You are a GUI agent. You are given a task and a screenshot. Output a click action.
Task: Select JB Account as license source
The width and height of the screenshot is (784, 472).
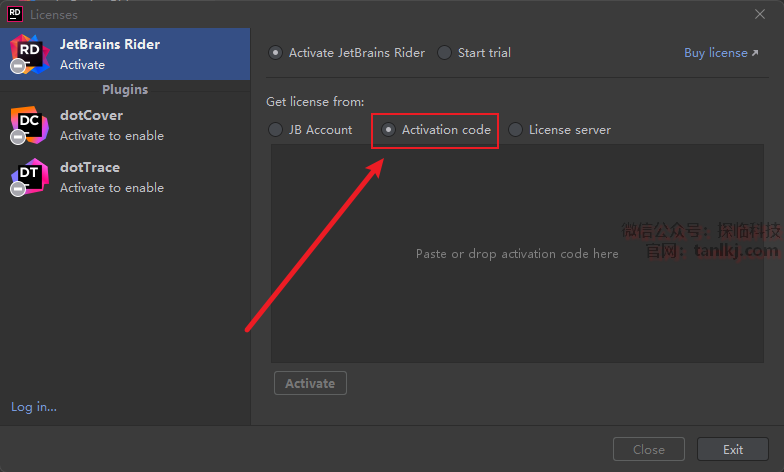276,130
